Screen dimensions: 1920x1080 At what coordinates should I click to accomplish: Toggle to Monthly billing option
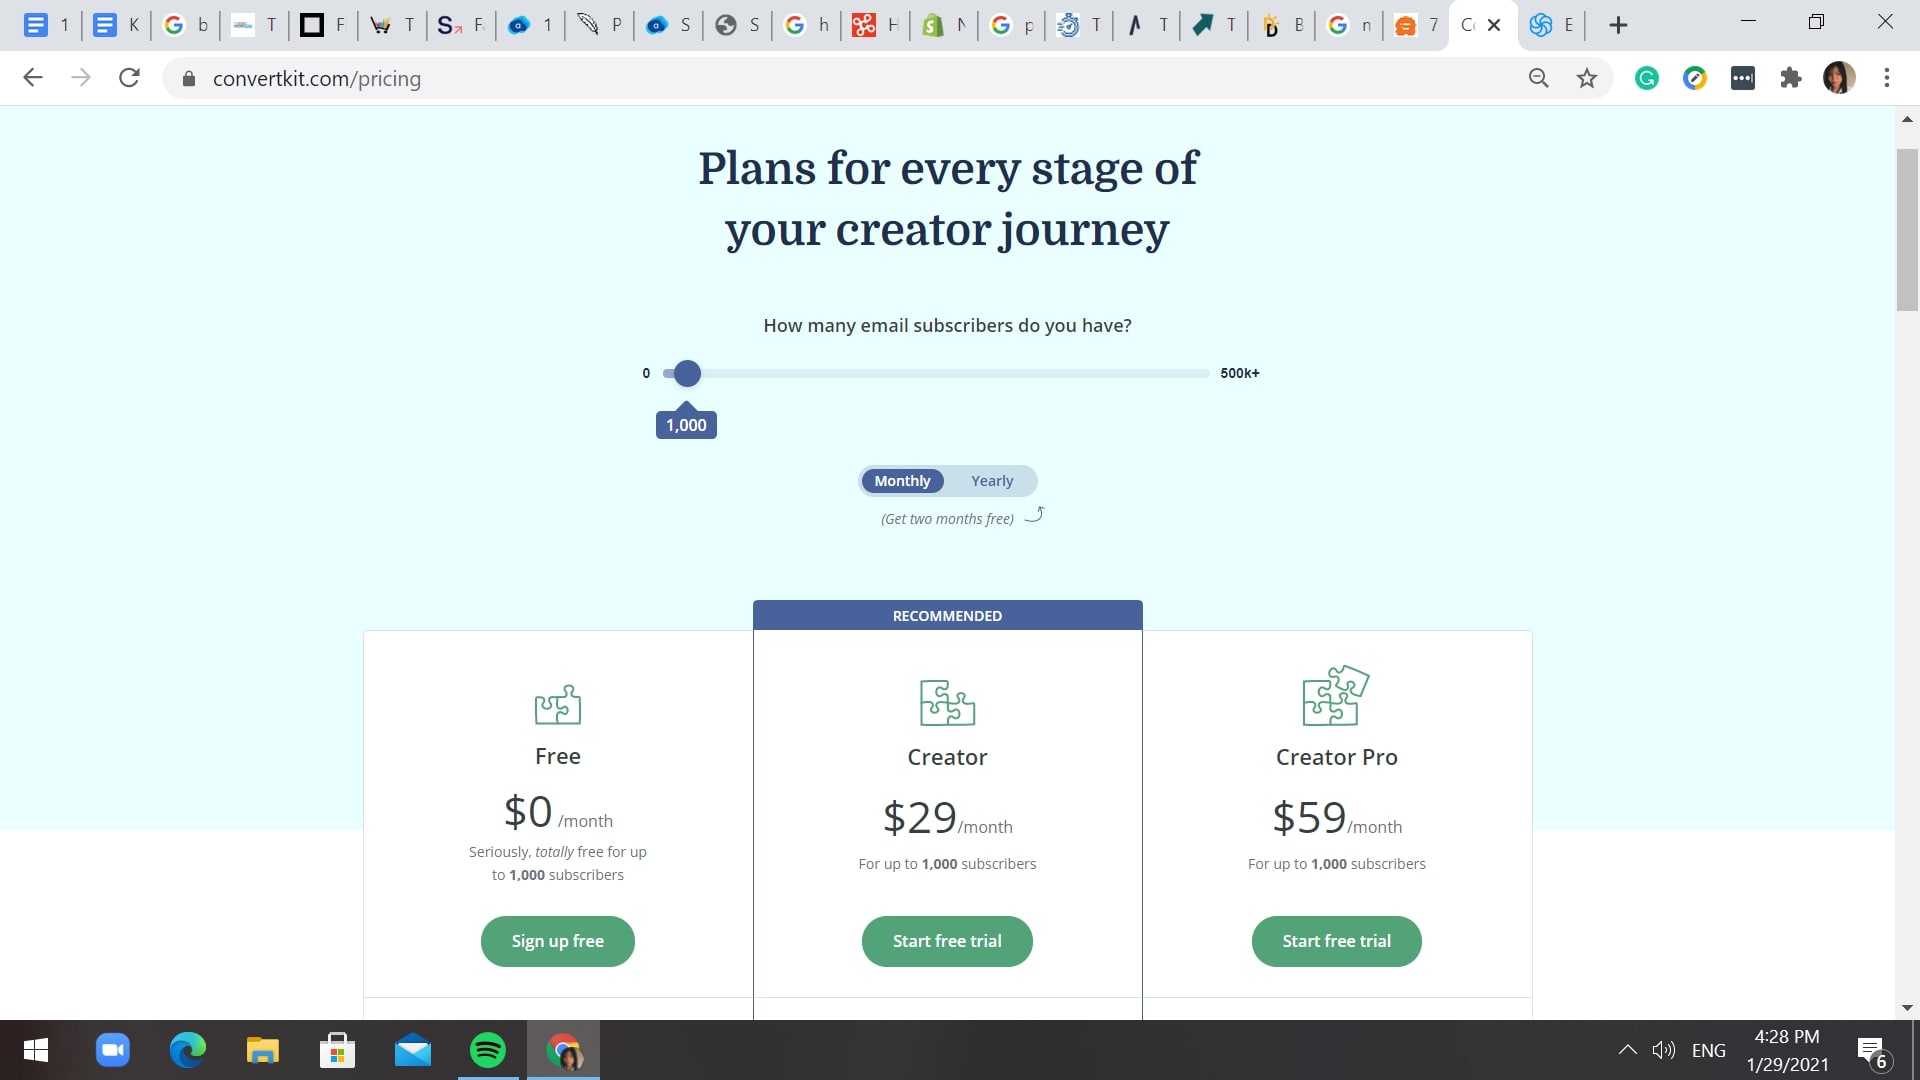pyautogui.click(x=902, y=480)
